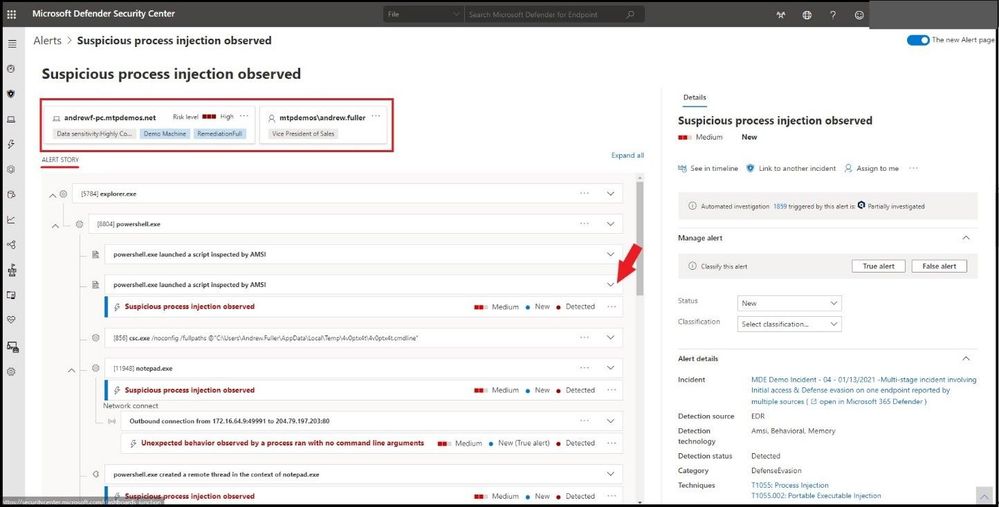
Task: Collapse the Alert details section
Action: tap(966, 359)
